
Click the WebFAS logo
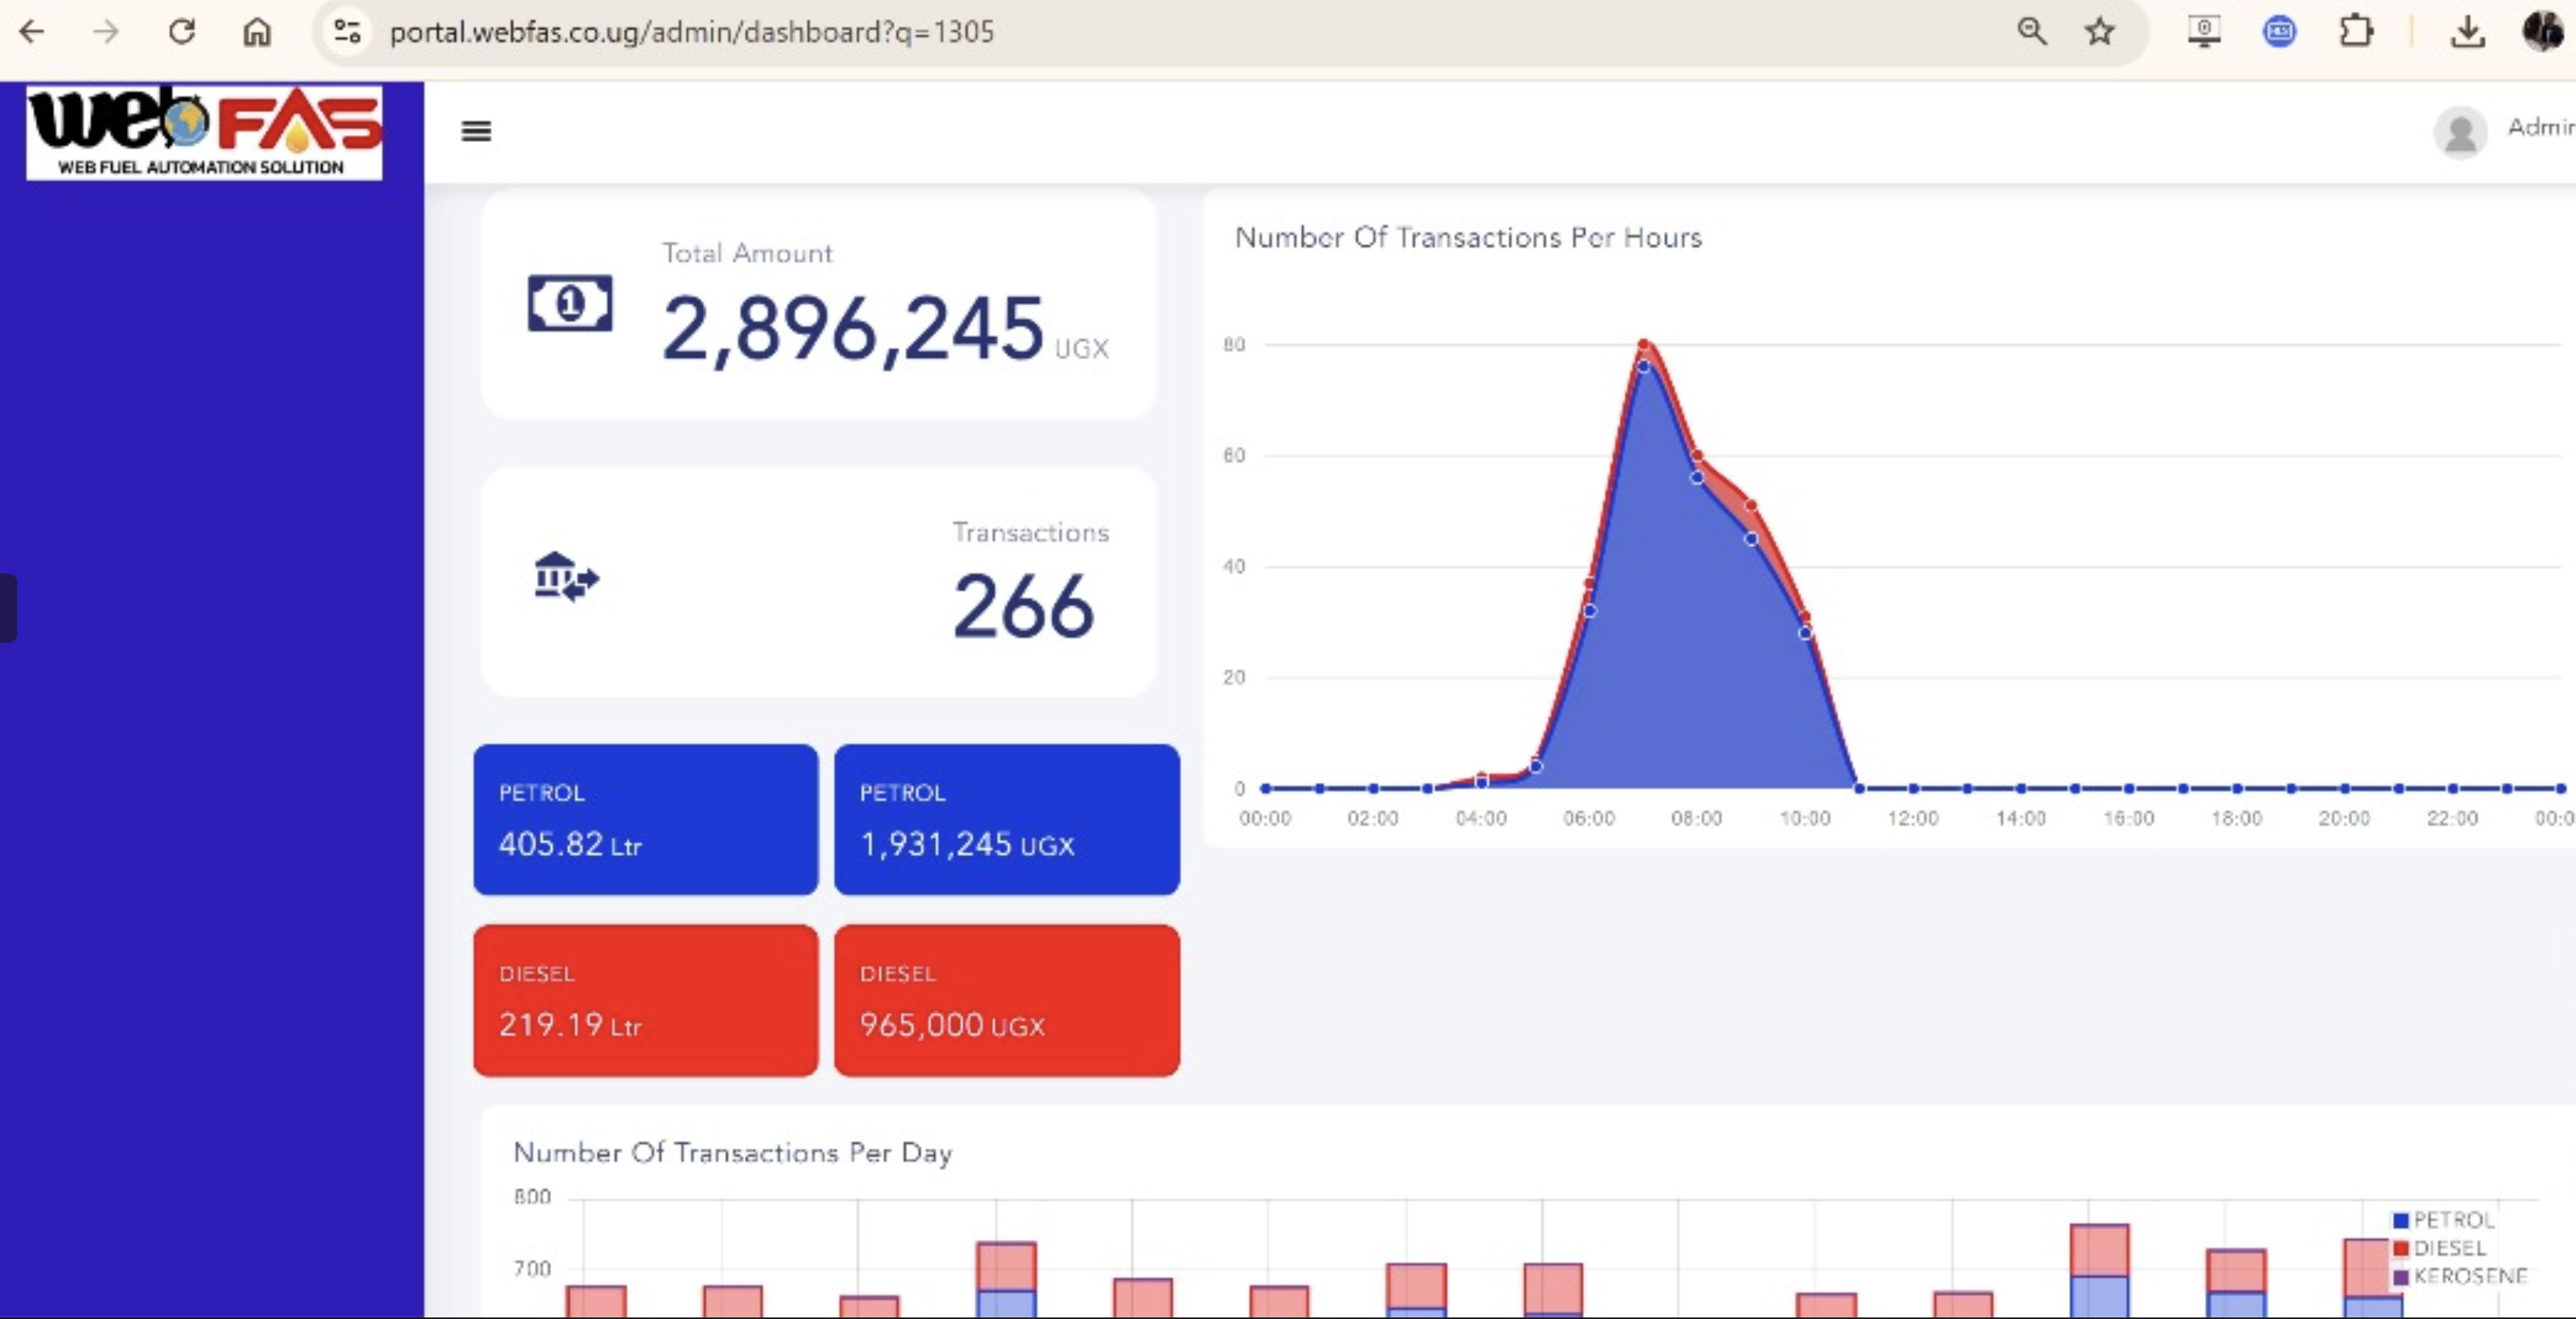204,131
